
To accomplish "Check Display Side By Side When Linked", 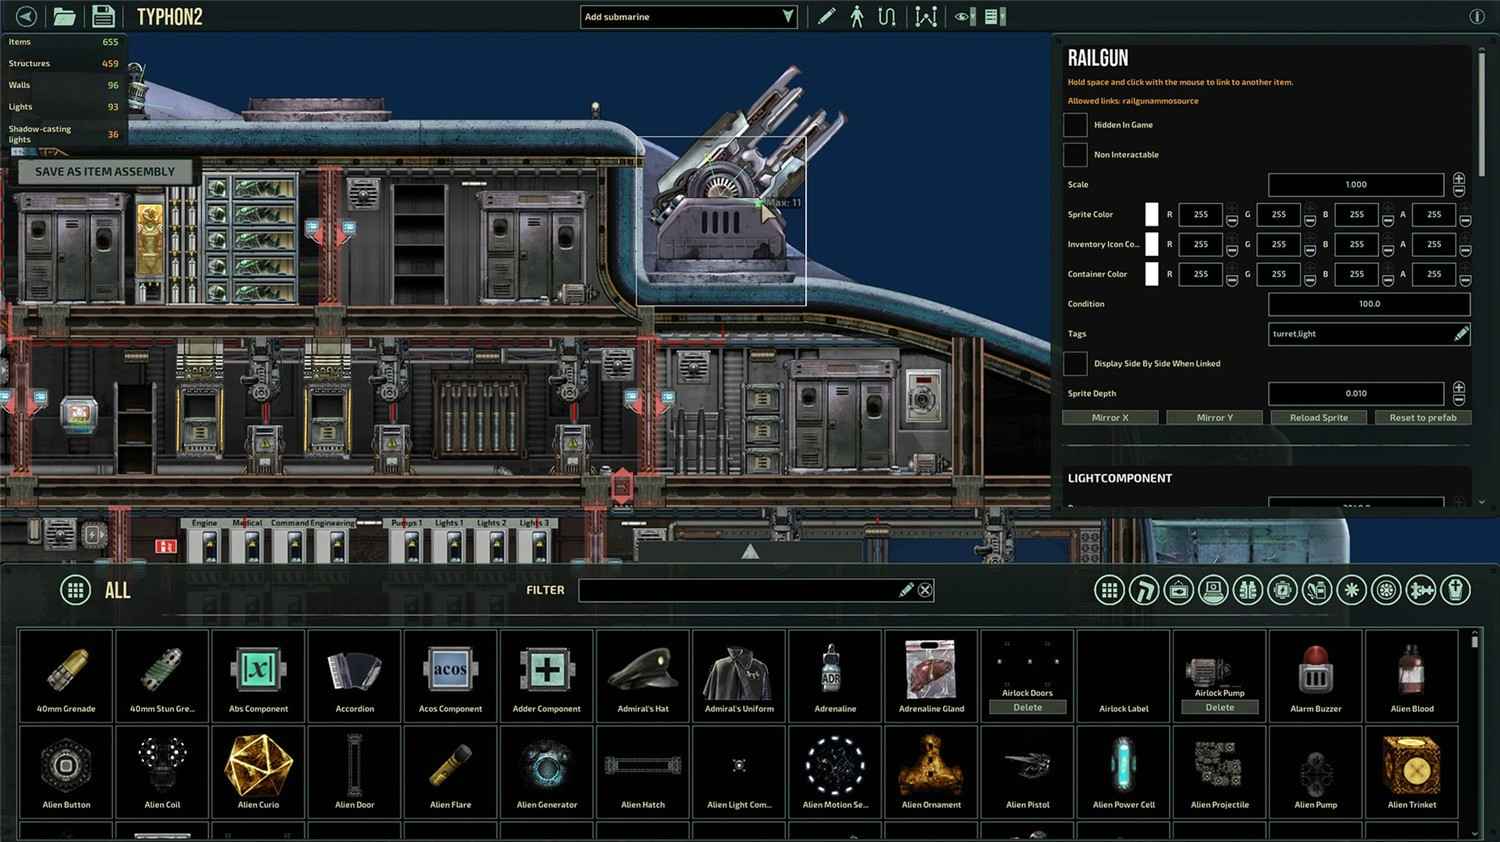I will pos(1075,363).
